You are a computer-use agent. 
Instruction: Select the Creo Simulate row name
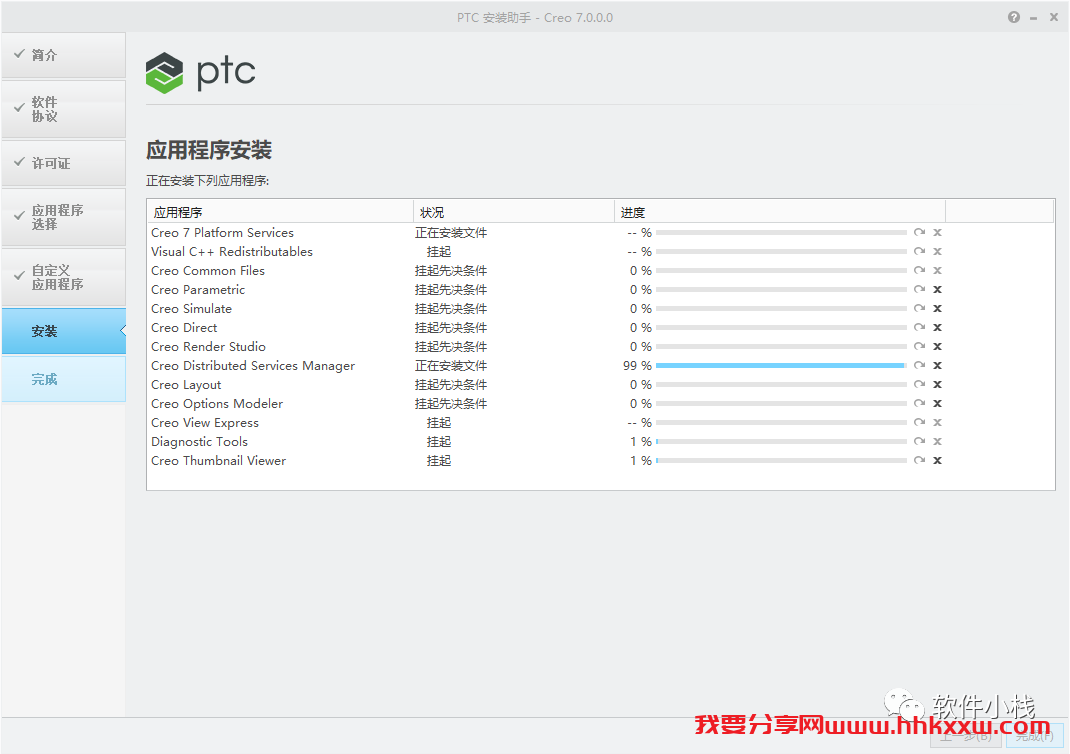[192, 309]
